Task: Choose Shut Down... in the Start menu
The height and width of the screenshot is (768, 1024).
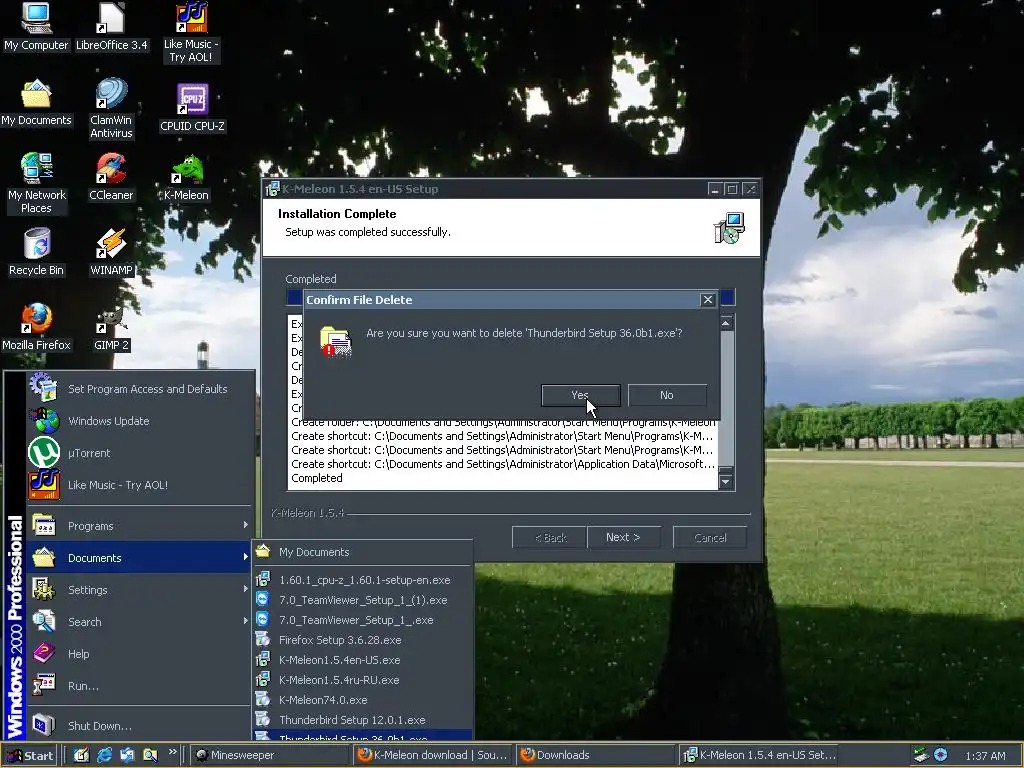Action: (139, 726)
